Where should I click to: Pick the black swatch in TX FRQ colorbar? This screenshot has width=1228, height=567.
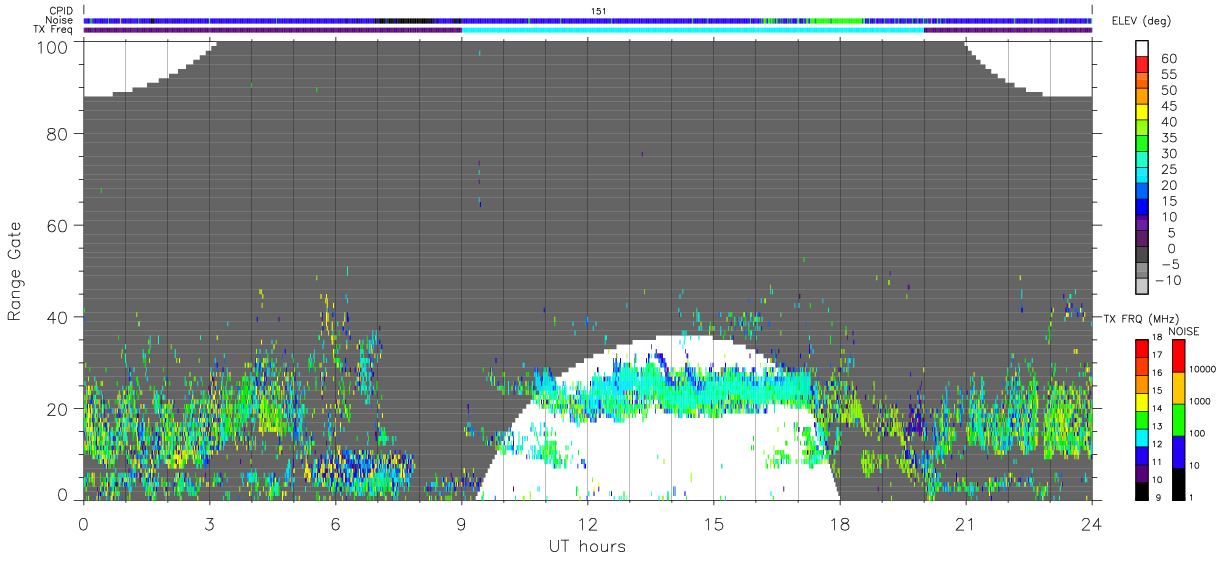[x=1141, y=490]
